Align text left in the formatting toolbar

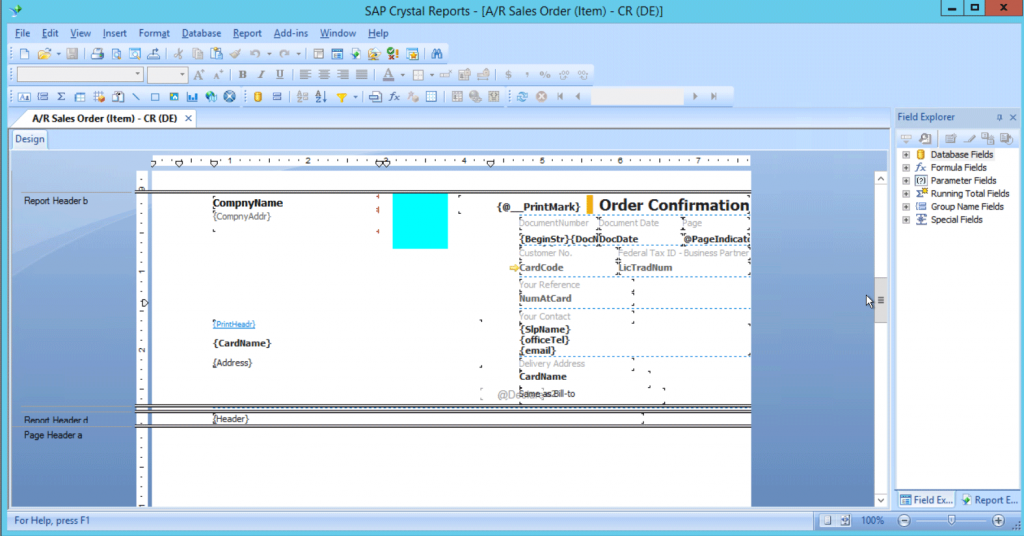point(305,75)
